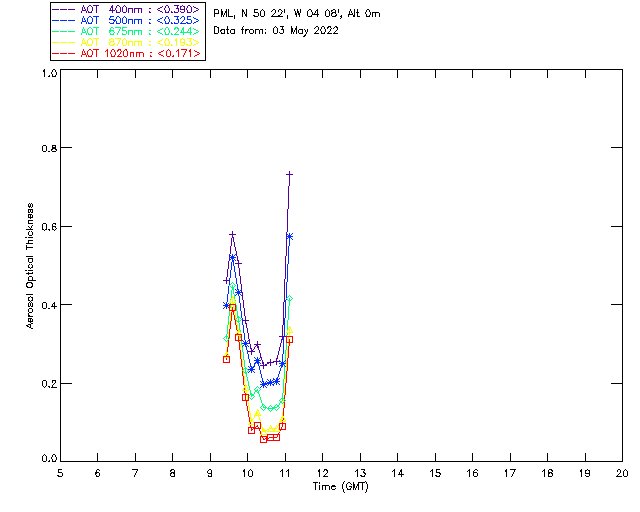Screen dimensions: 640x512
Task: Click the highest purple 400nm data point
Action: (289, 174)
